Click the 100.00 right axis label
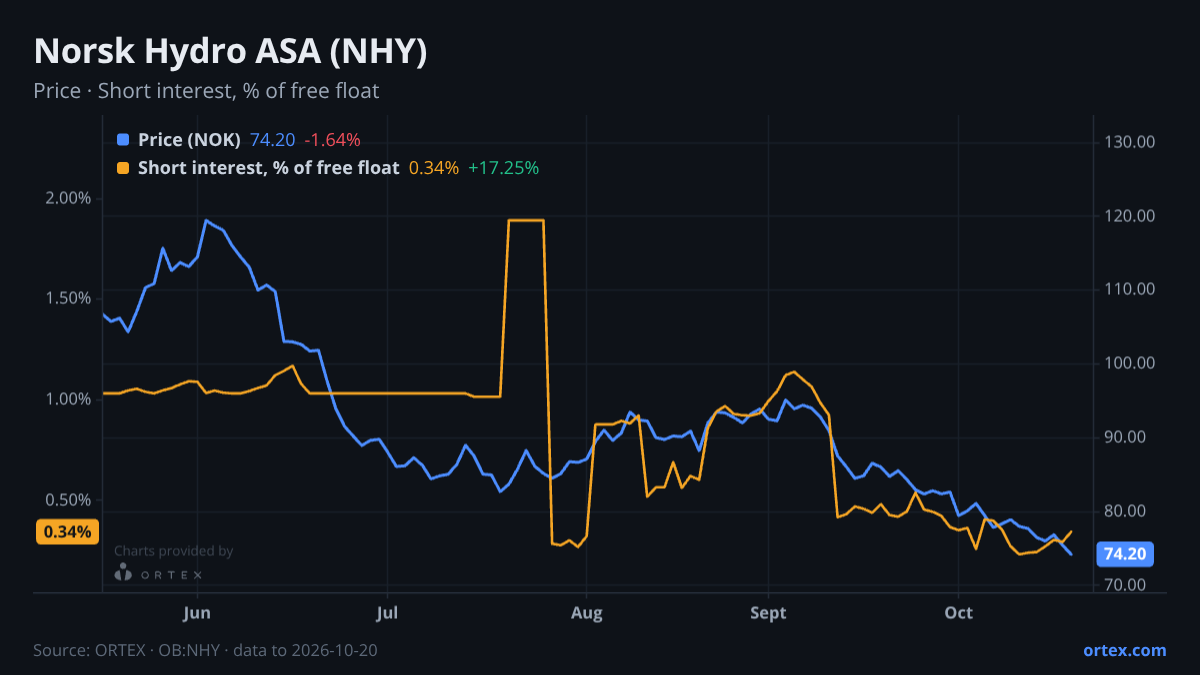The height and width of the screenshot is (675, 1200). pyautogui.click(x=1130, y=363)
